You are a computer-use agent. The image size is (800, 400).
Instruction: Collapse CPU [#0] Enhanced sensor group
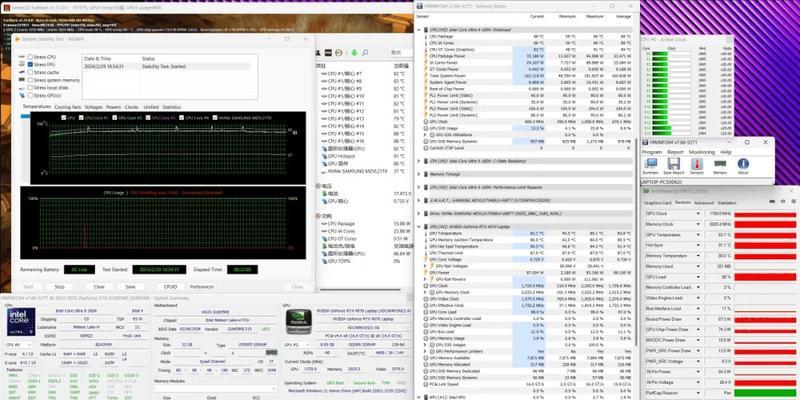pyautogui.click(x=419, y=30)
